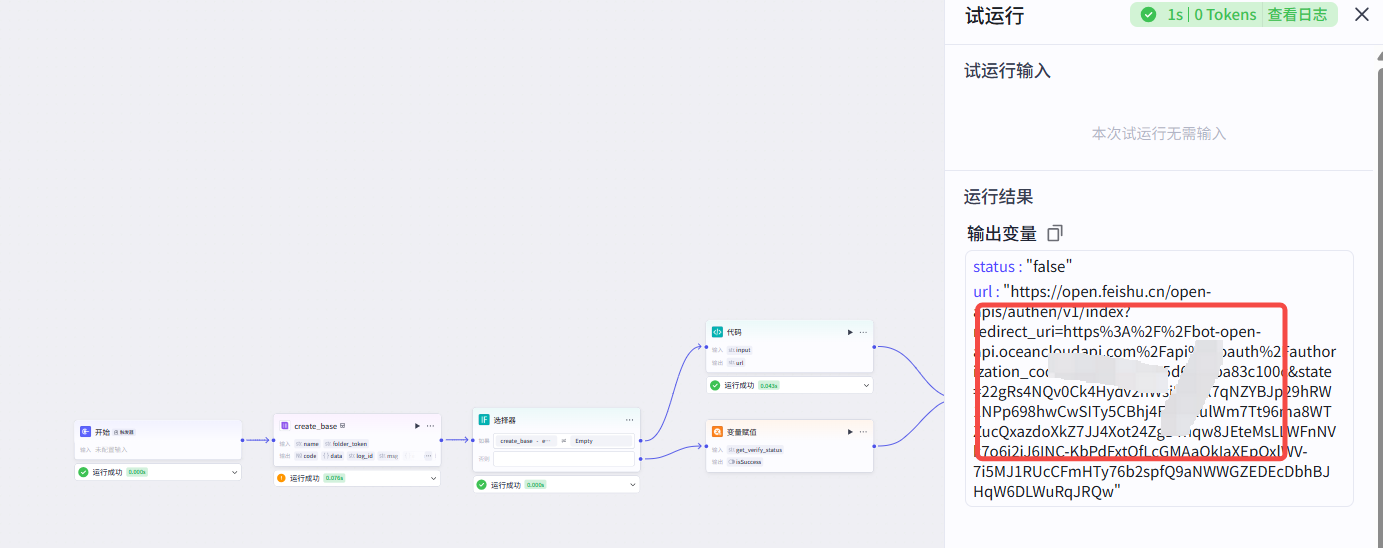Click the 0.043s duration badge under code node
This screenshot has height=548, width=1383.
[768, 385]
